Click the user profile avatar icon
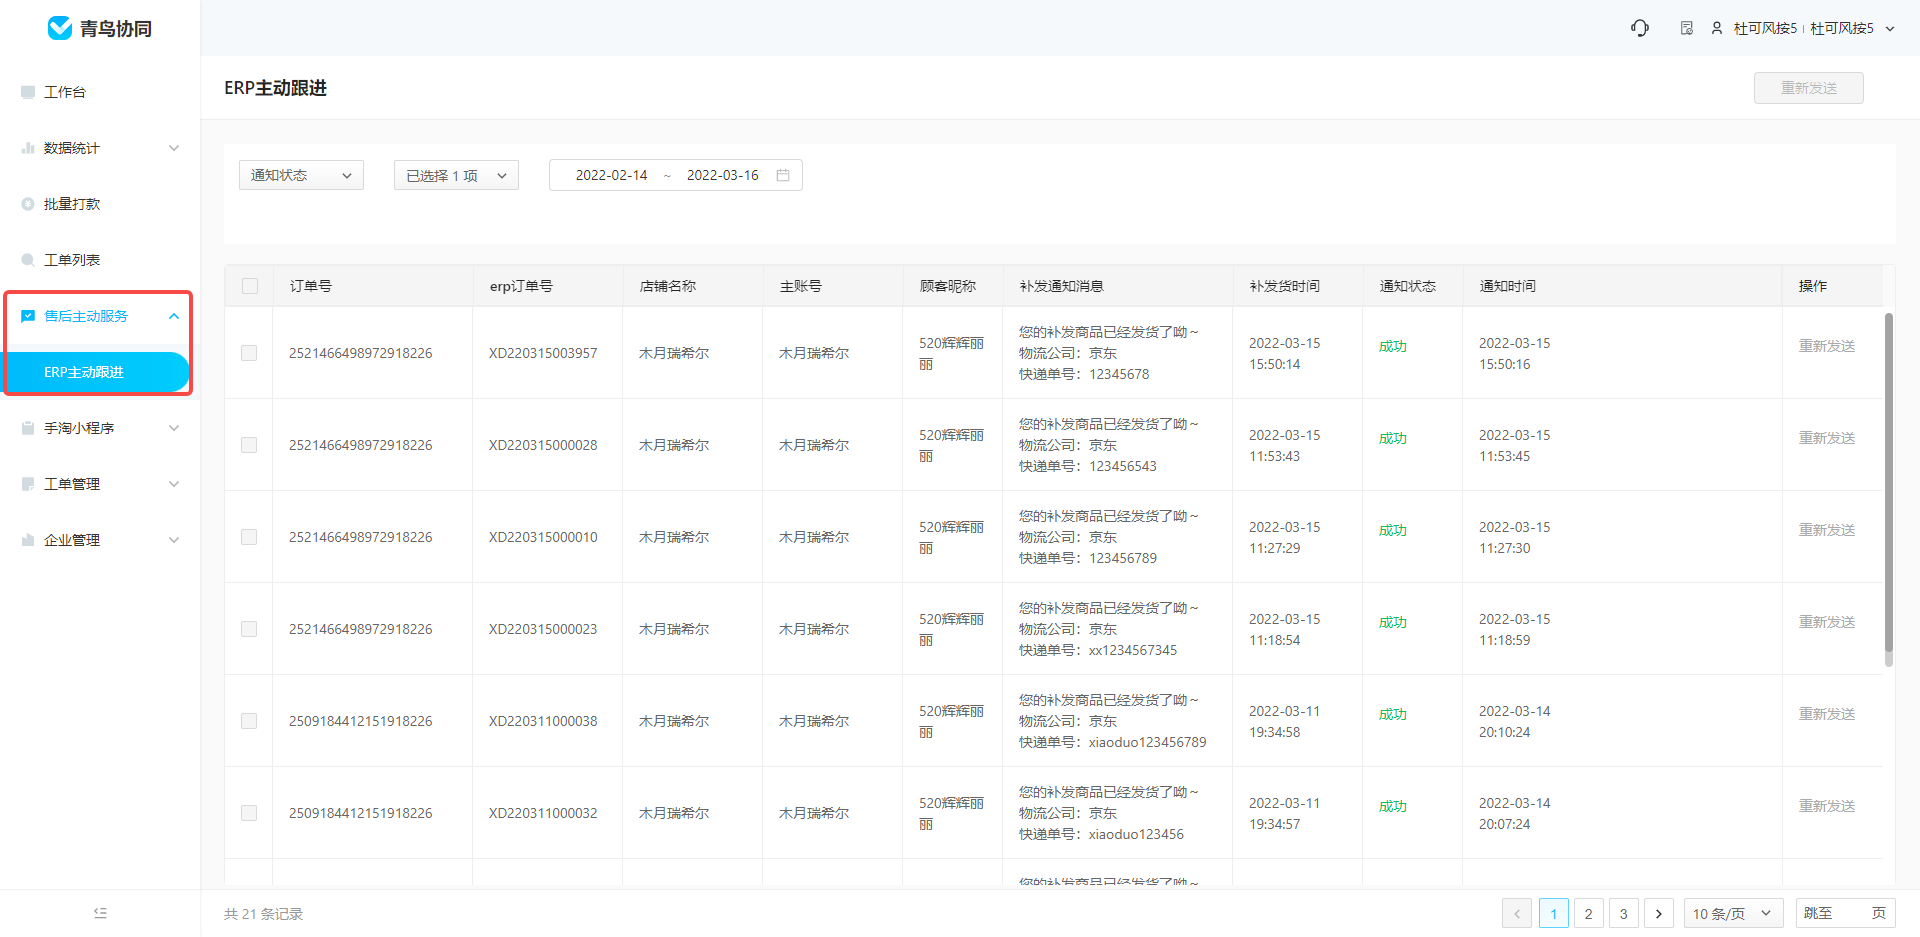The image size is (1920, 937). 1717,28
